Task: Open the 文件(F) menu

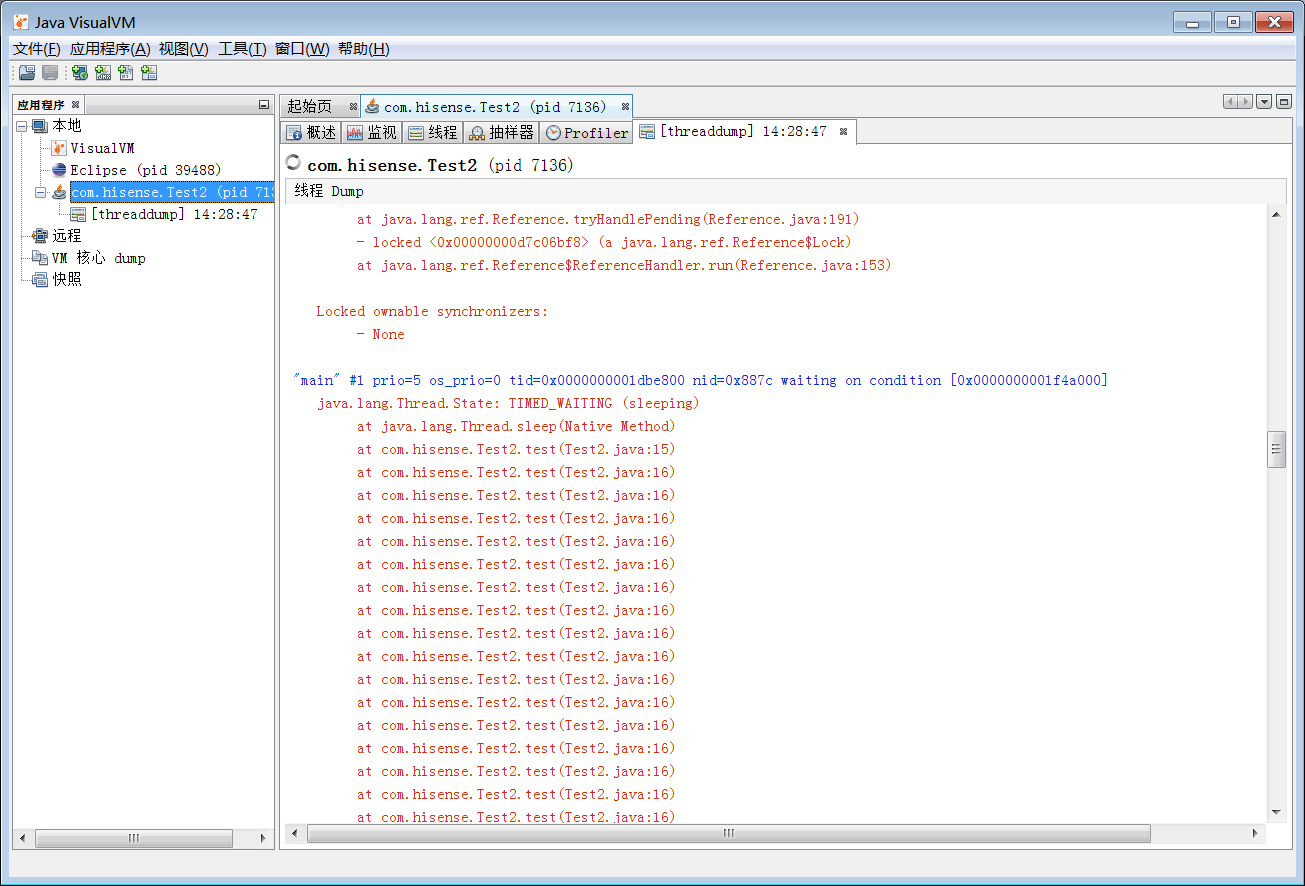Action: pyautogui.click(x=37, y=49)
